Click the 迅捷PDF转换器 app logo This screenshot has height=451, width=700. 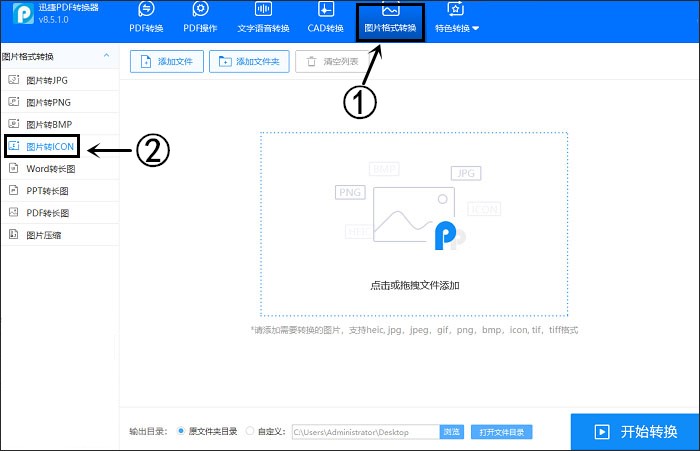[x=23, y=13]
